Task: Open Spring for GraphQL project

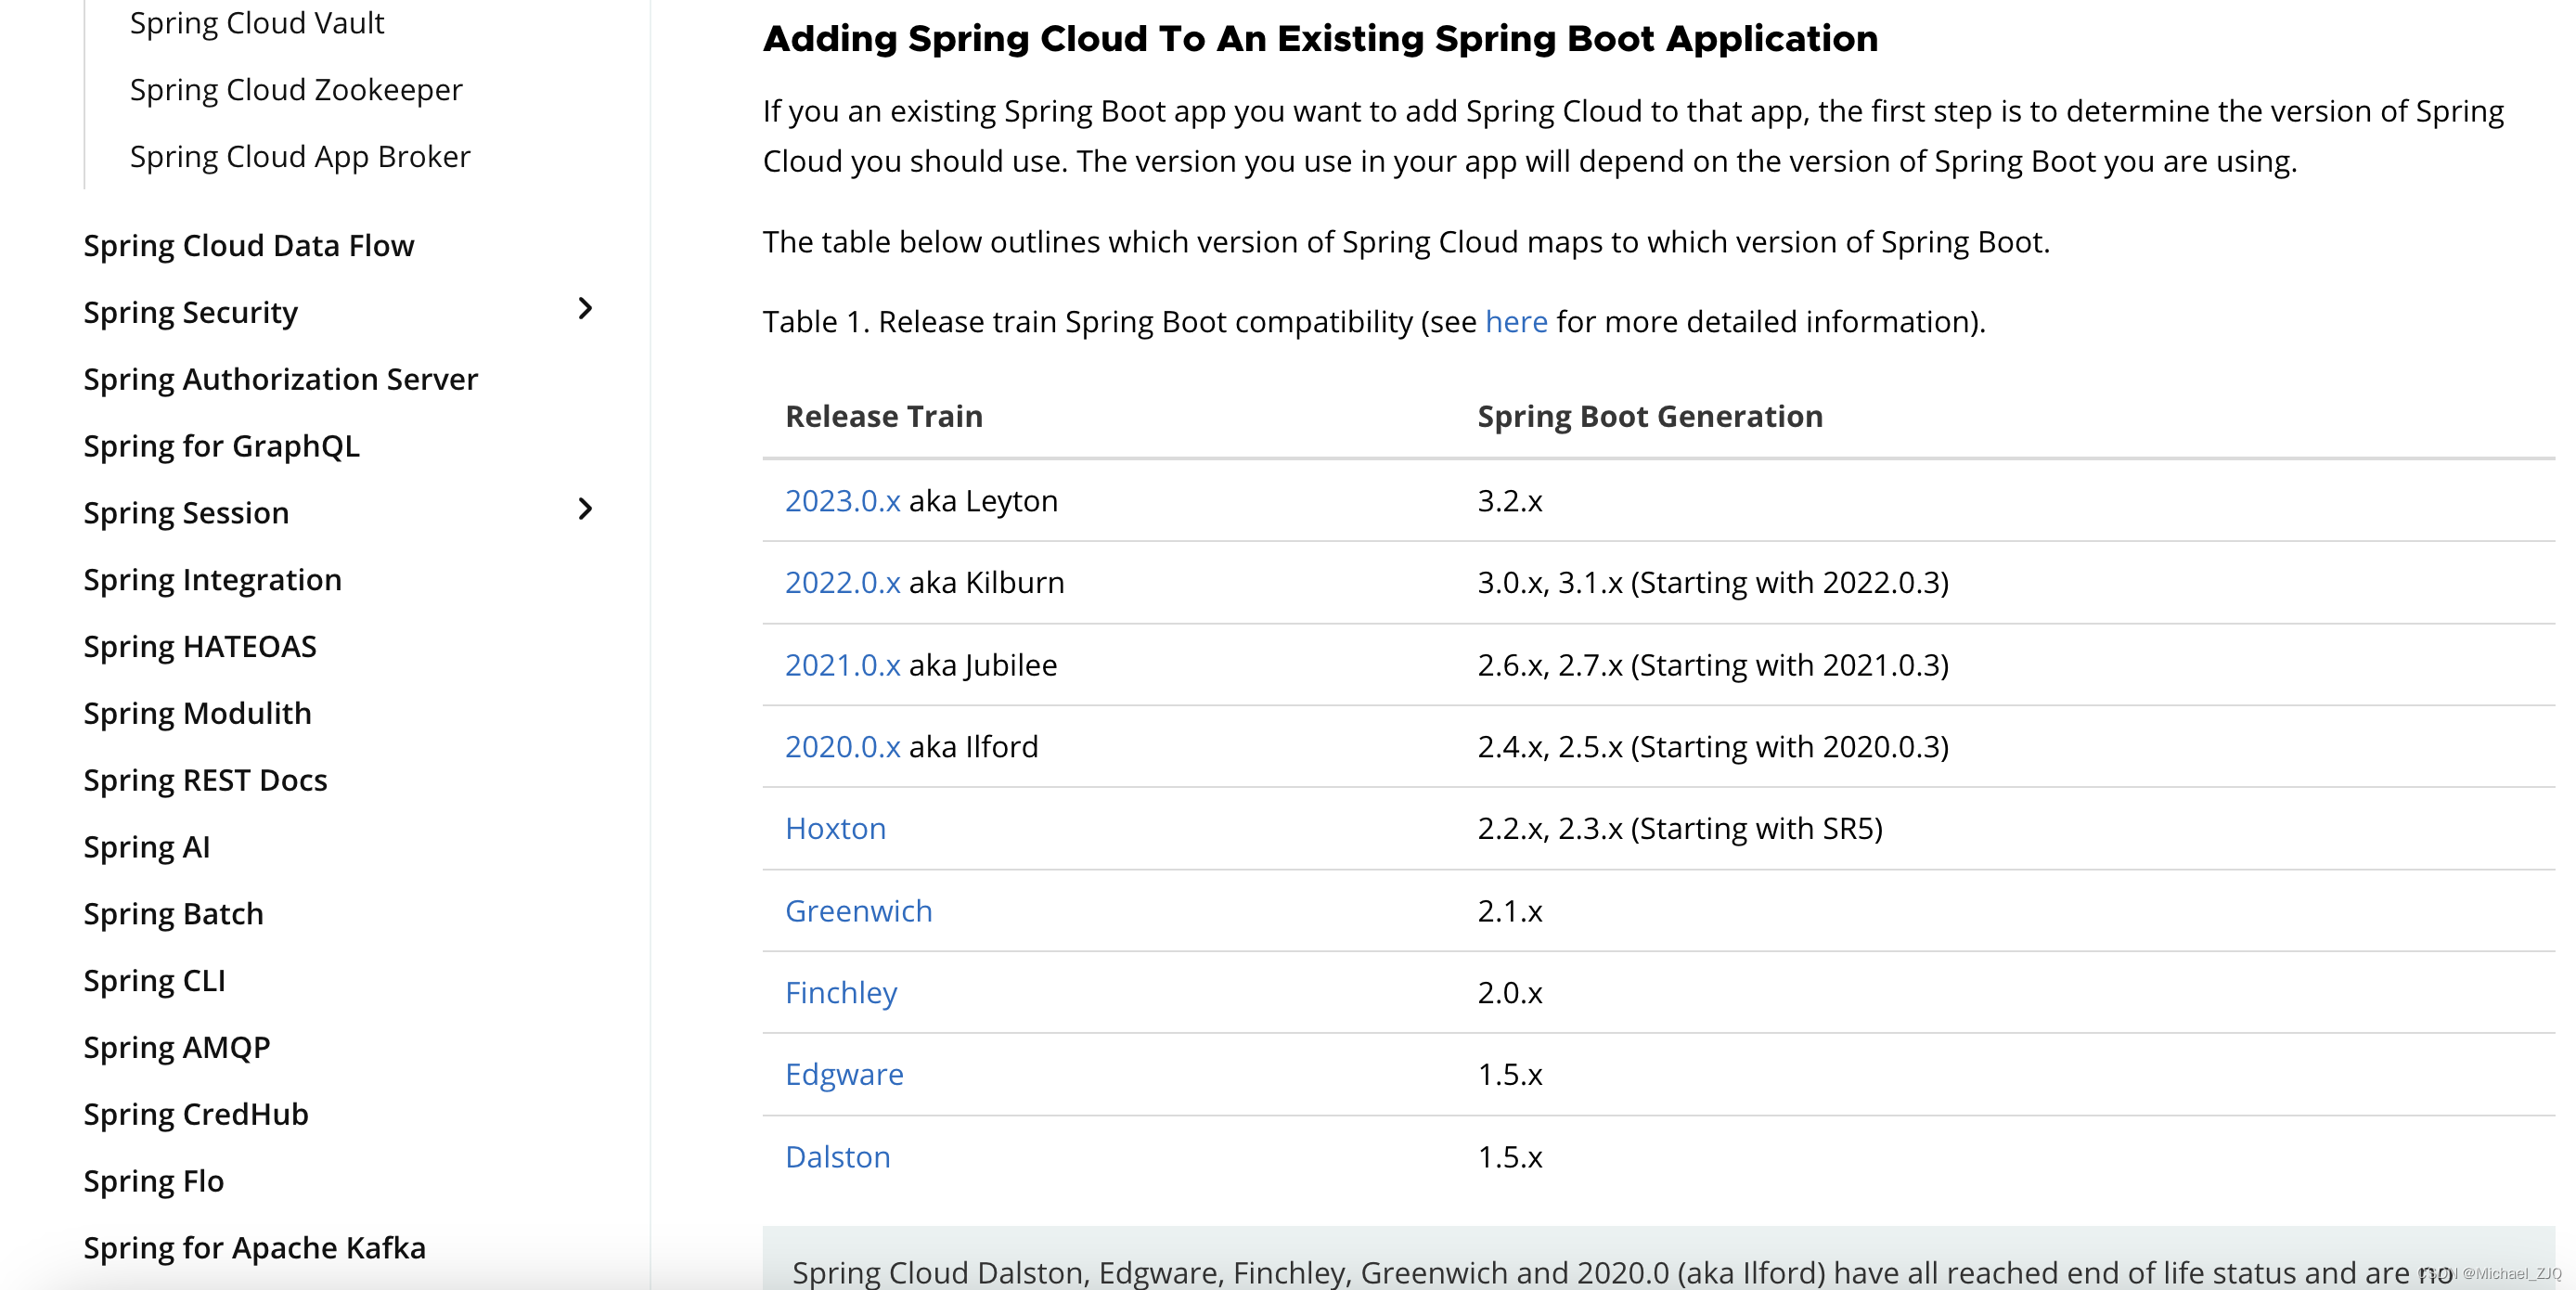Action: coord(222,447)
